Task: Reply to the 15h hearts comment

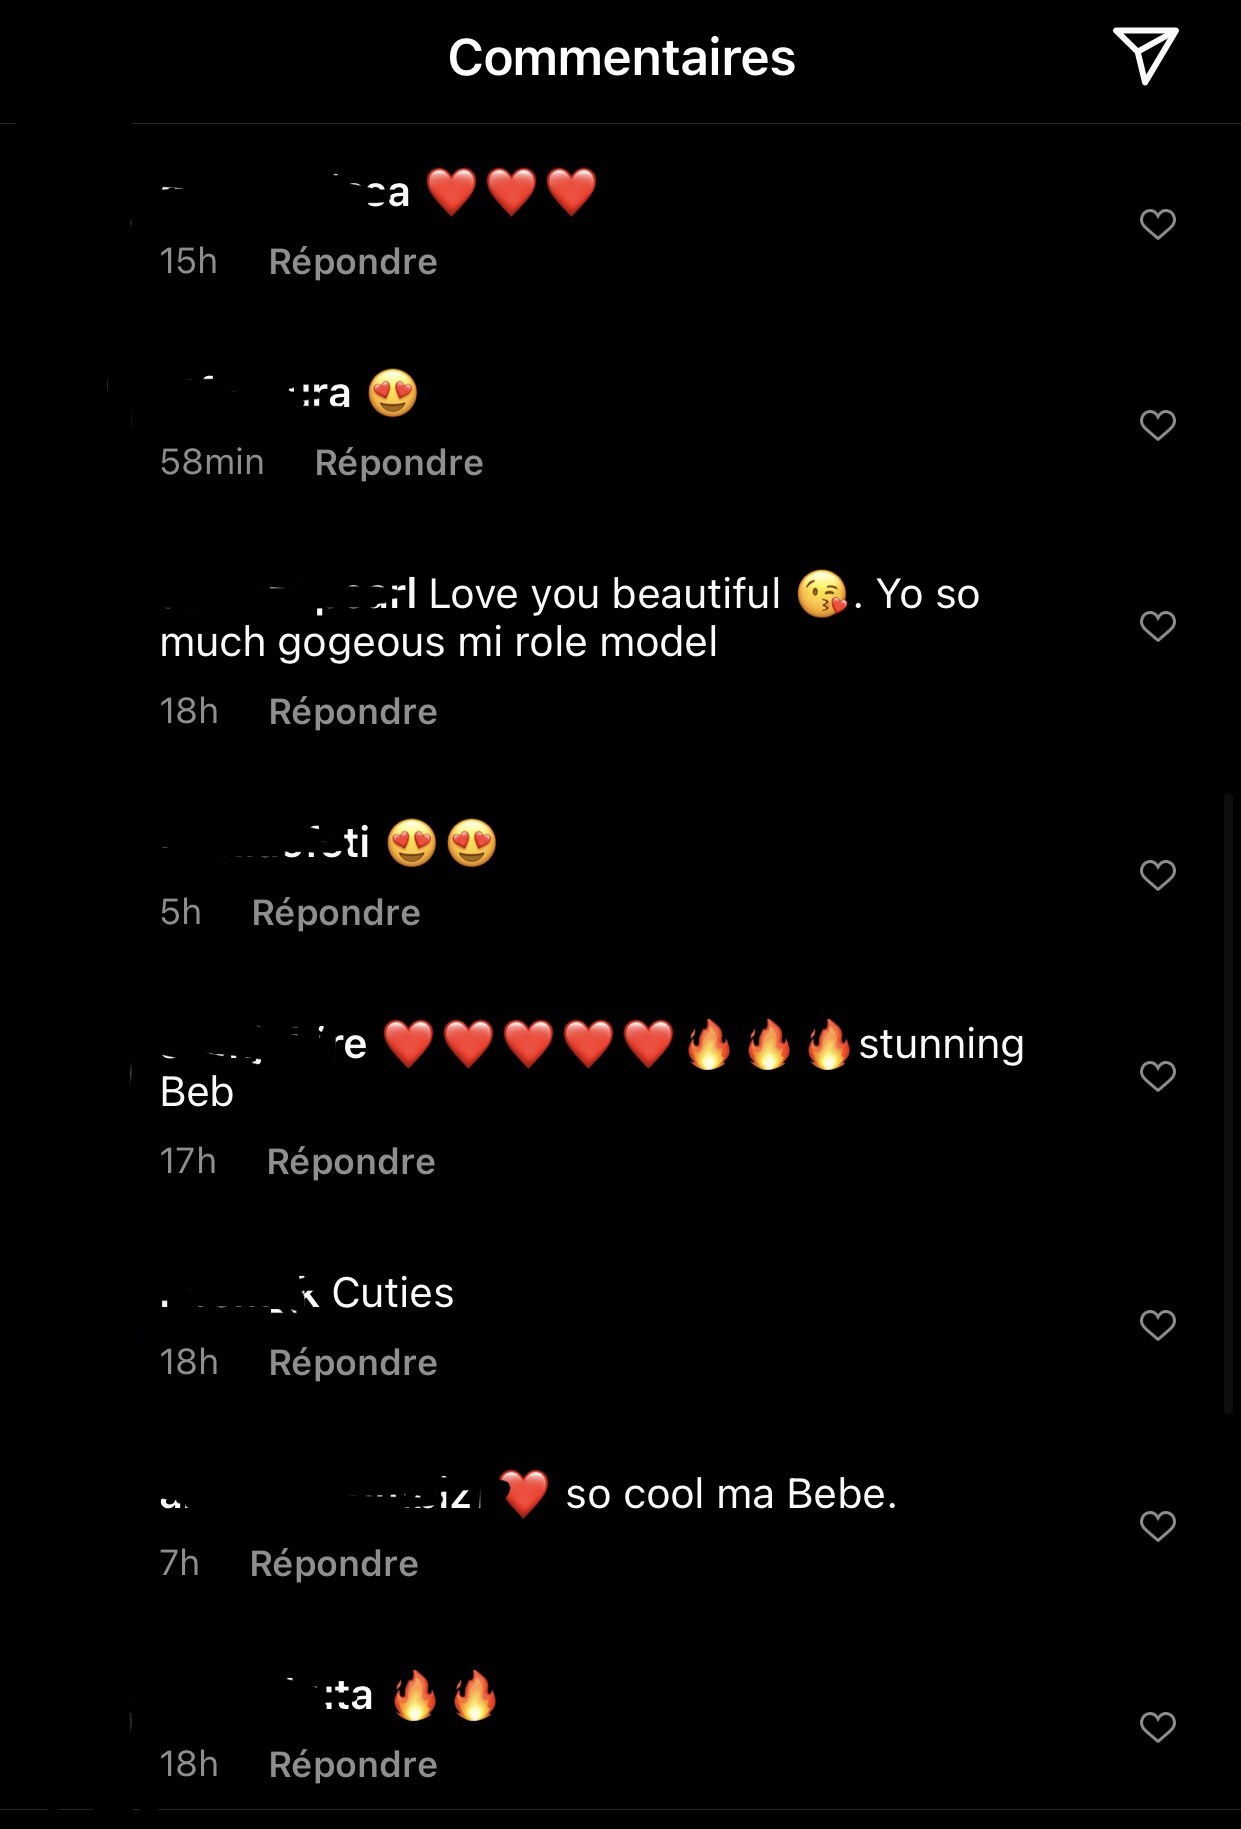Action: point(353,262)
